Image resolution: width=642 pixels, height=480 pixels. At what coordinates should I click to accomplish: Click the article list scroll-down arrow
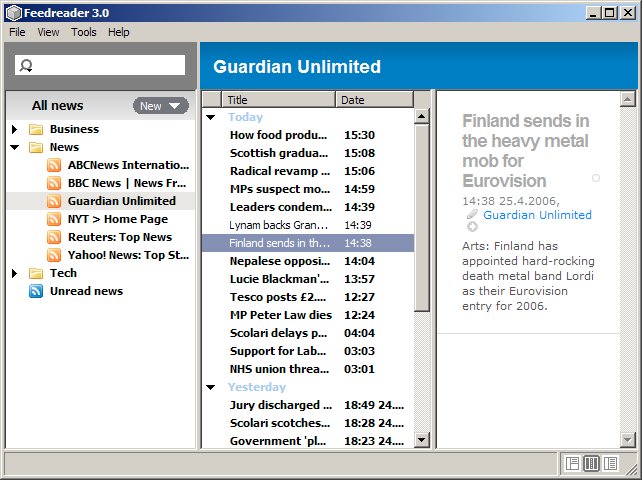coord(422,441)
